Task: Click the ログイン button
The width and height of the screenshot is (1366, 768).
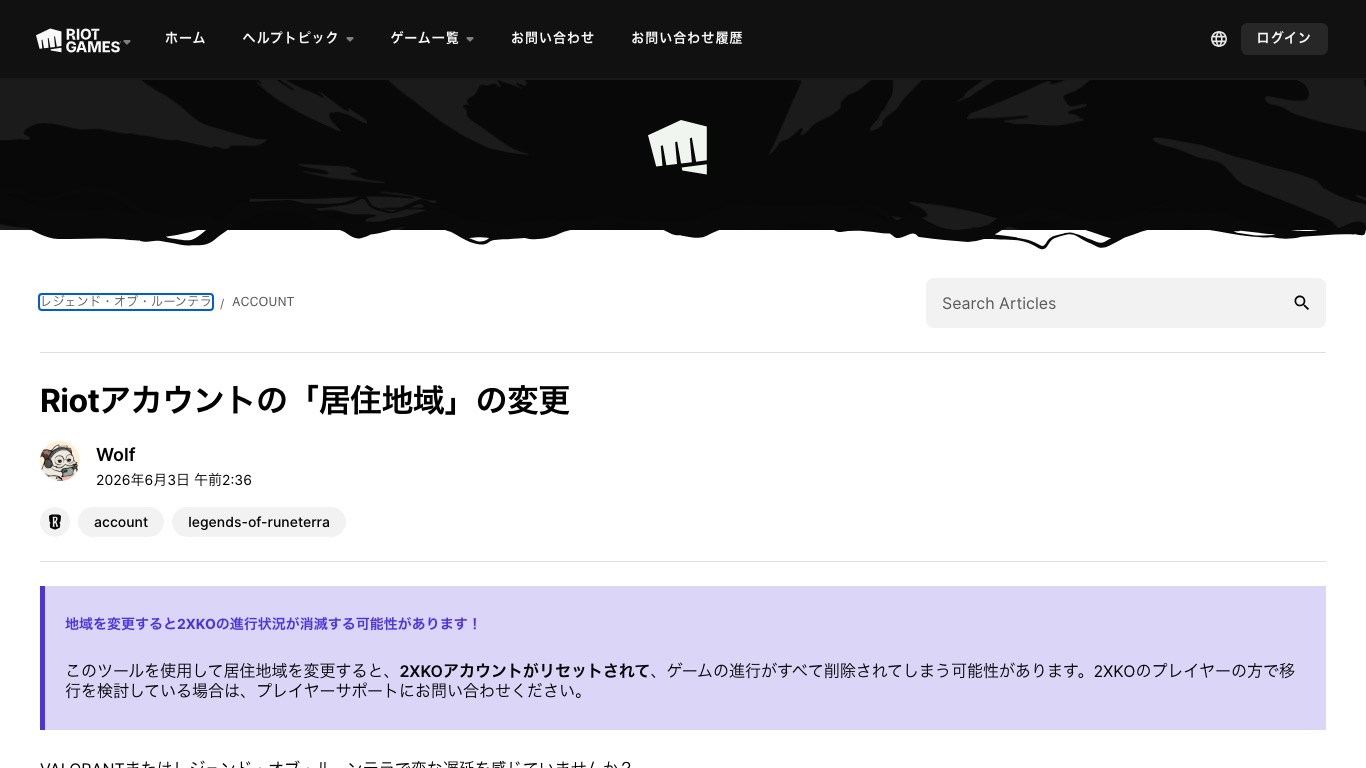Action: [x=1284, y=38]
